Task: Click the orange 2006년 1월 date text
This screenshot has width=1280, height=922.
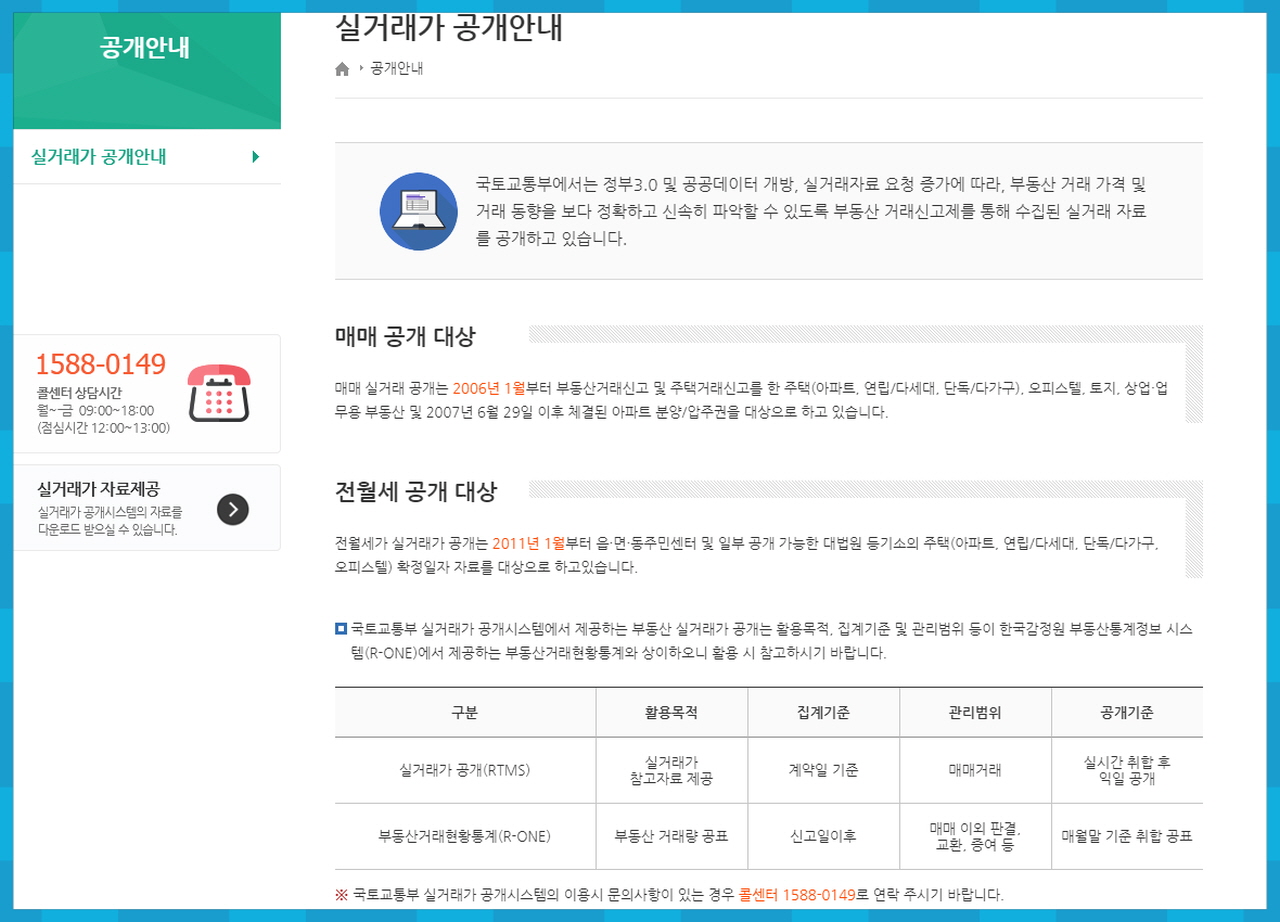Action: [x=489, y=388]
